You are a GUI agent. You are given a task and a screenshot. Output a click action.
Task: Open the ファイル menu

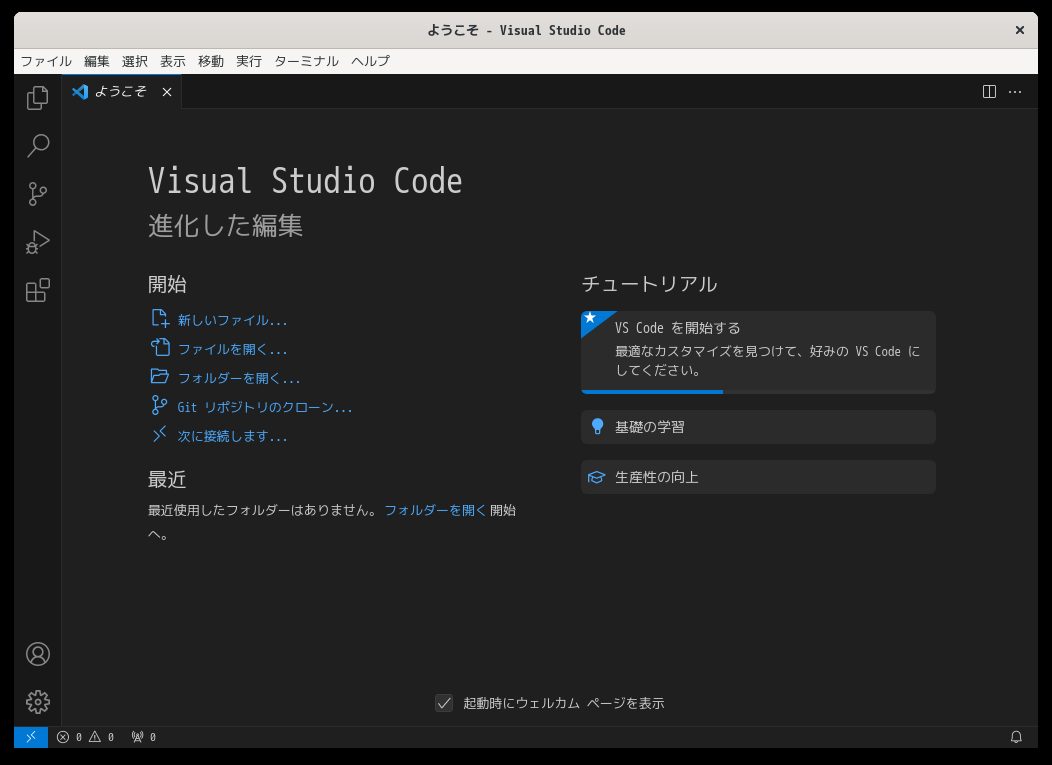[46, 61]
